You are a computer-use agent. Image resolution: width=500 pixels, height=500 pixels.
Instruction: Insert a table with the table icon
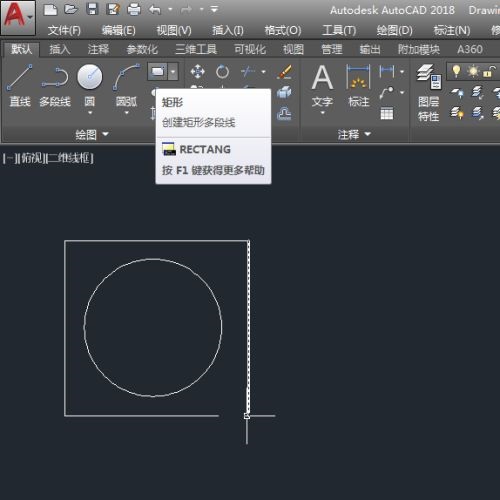[x=387, y=114]
